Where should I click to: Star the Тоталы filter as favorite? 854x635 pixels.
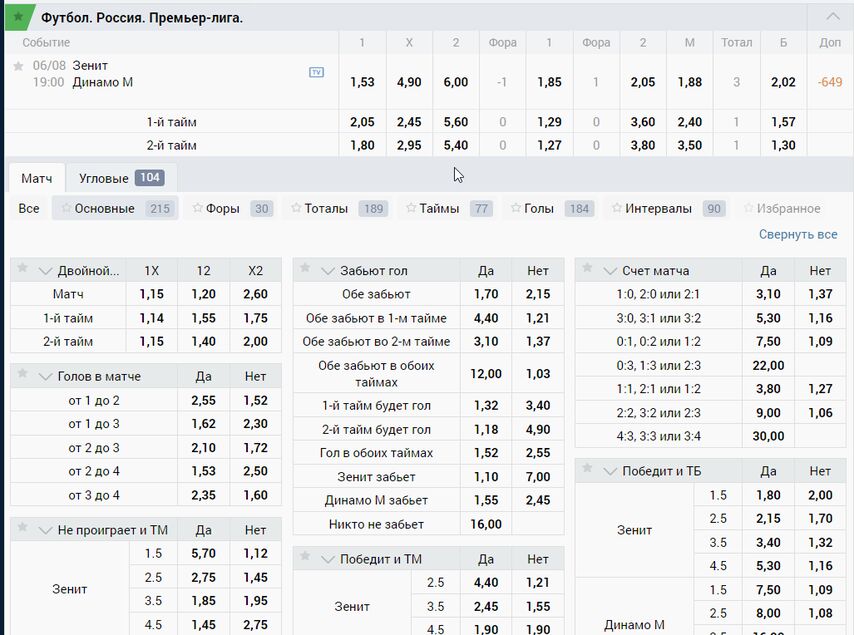click(296, 207)
